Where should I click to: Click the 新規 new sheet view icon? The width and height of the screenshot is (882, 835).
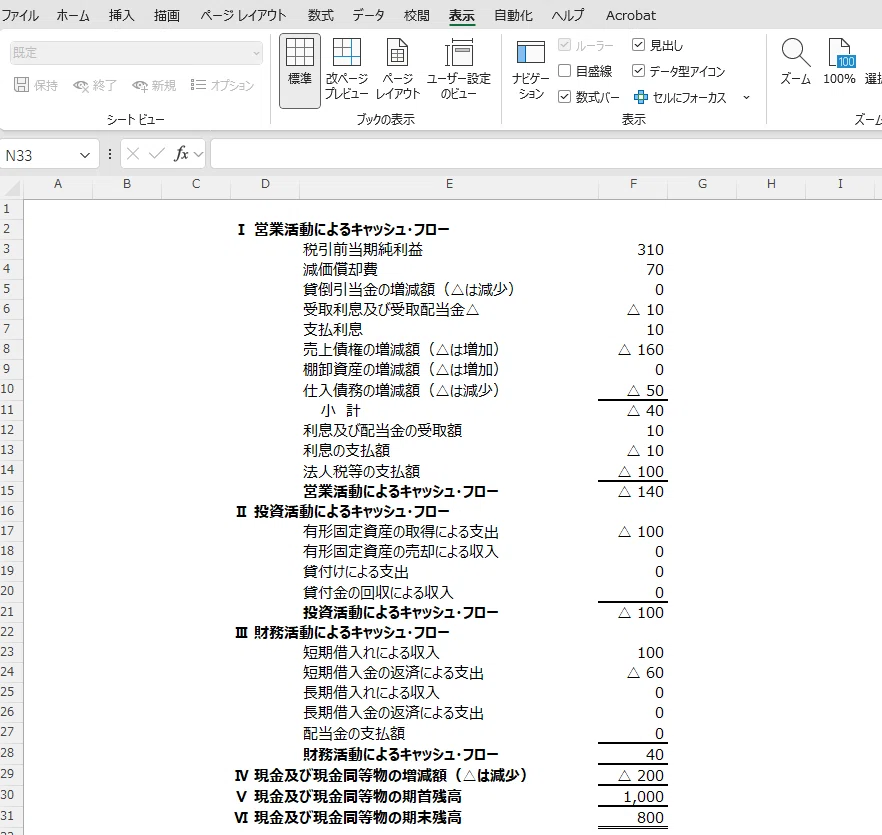pos(140,86)
